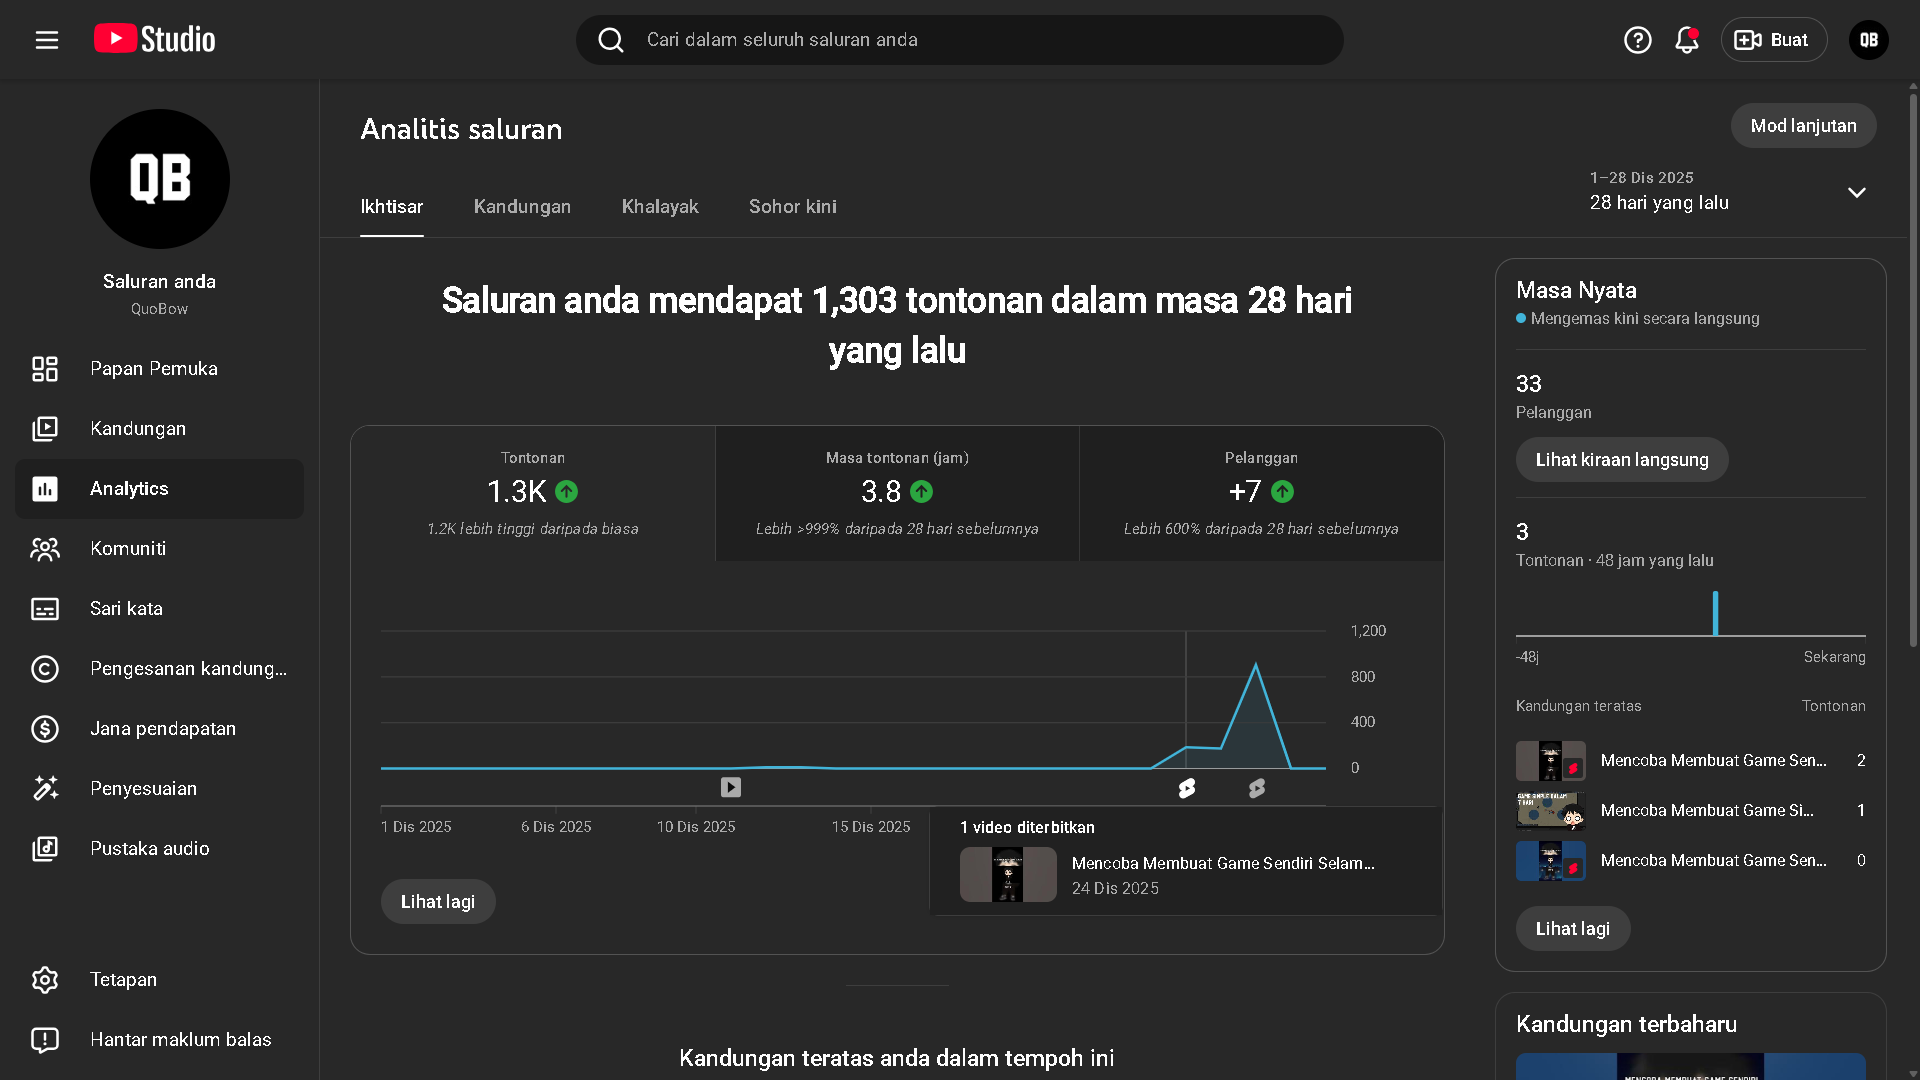The image size is (1920, 1080).
Task: Click the Papan Pemuka dashboard icon
Action: [x=45, y=369]
